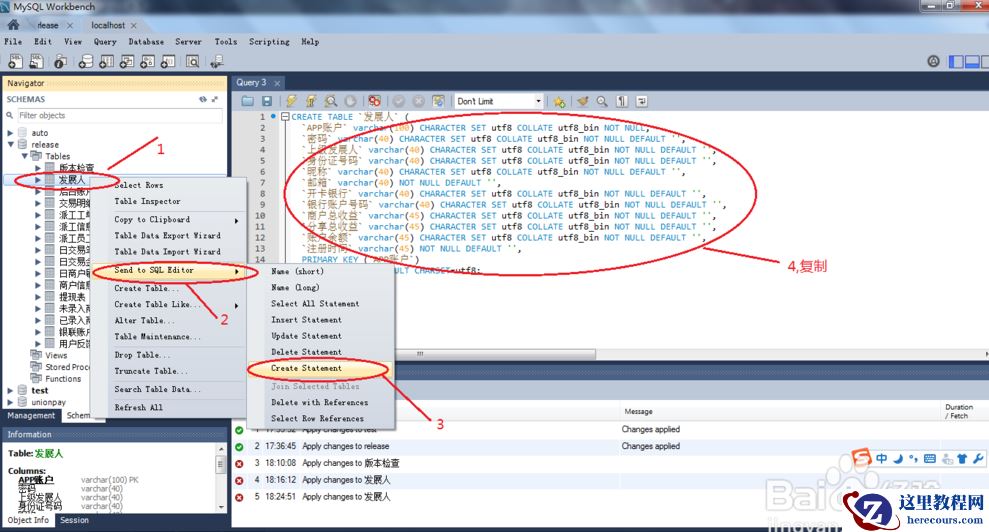Switch to the Object Info tab
The width and height of the screenshot is (989, 532).
pos(28,520)
